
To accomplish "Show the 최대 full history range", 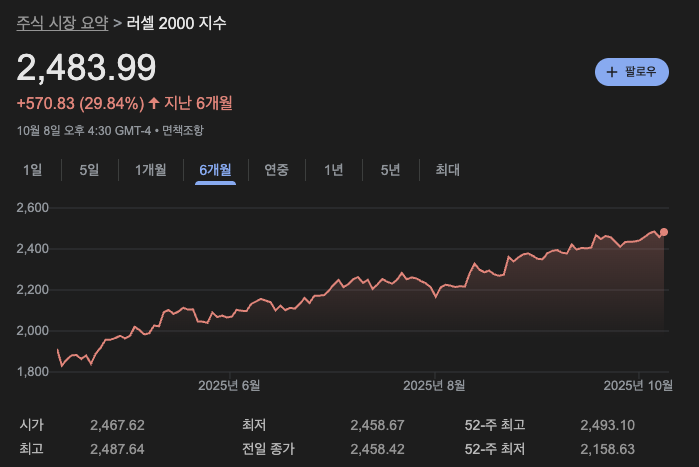I will tap(447, 170).
